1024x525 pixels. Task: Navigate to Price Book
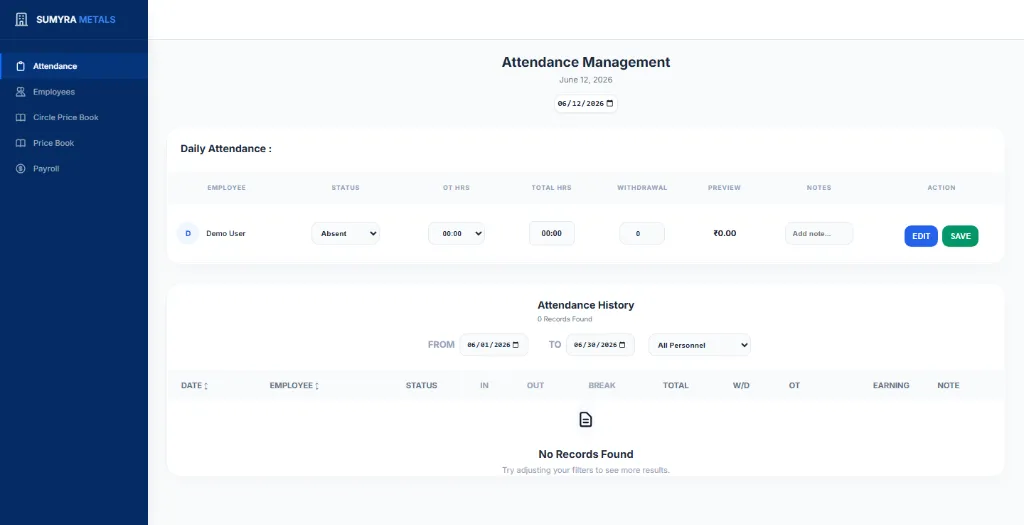[74, 143]
